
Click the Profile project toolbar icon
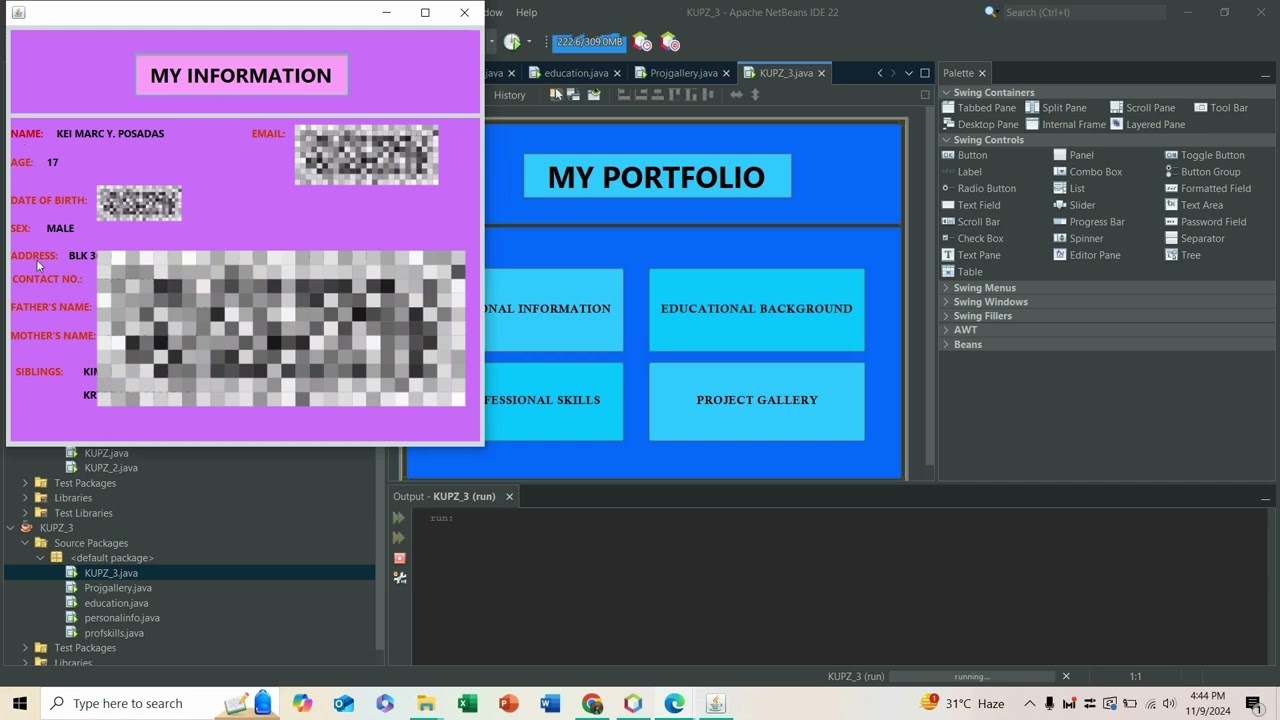512,42
